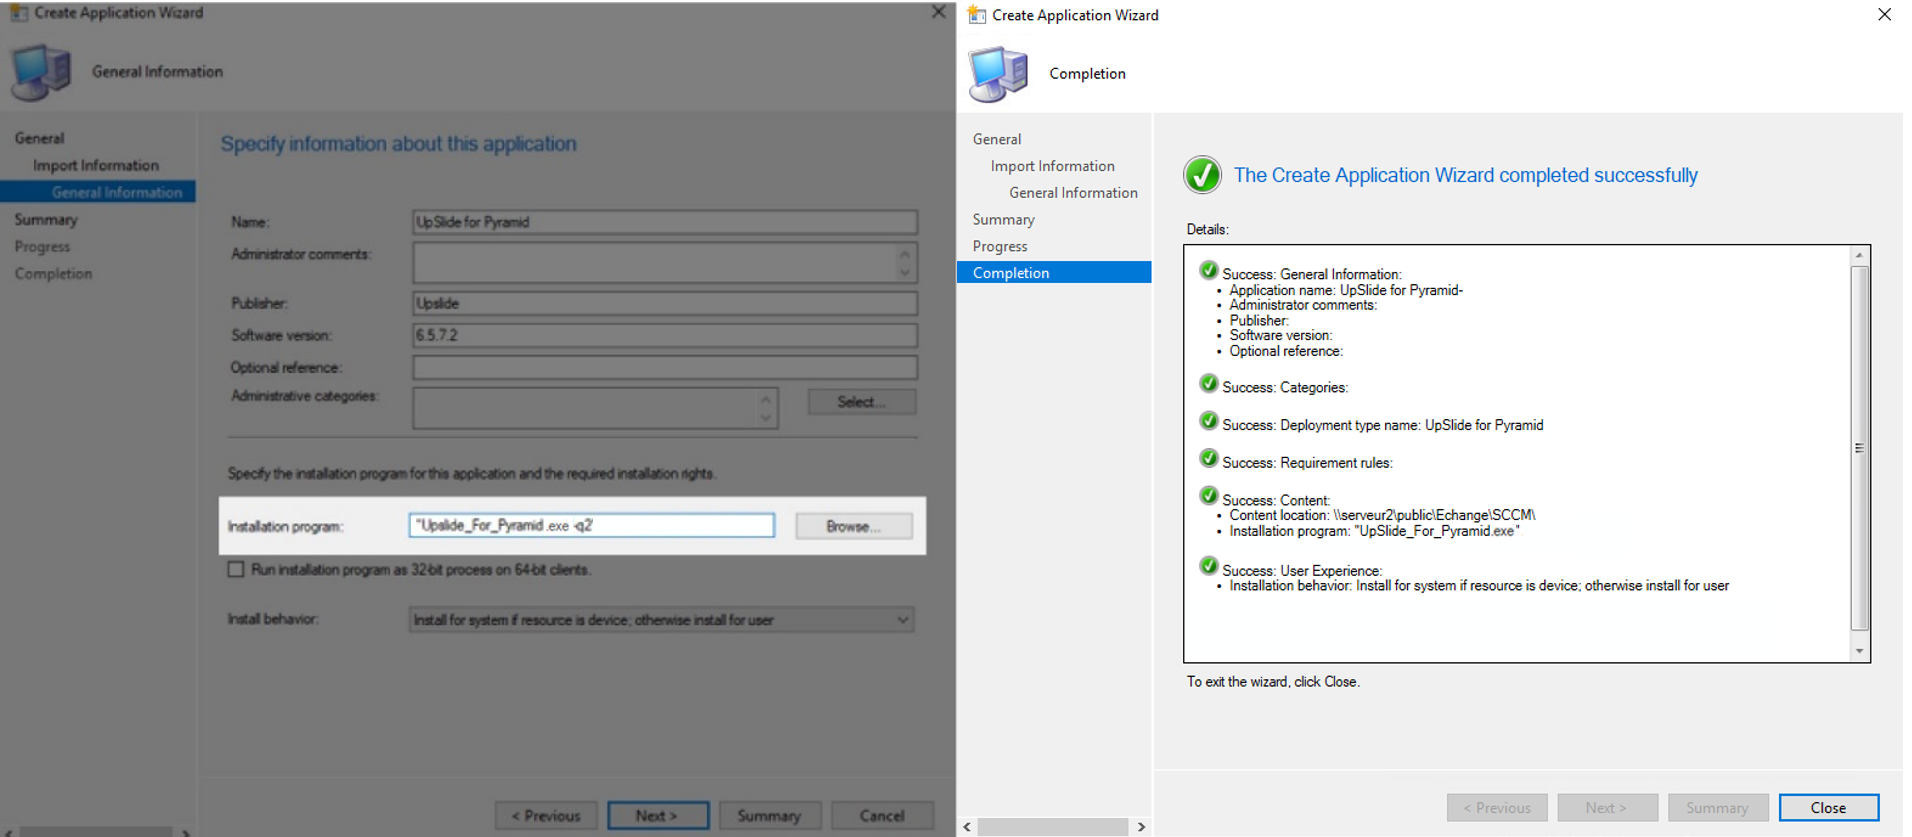This screenshot has height=837, width=1912.
Task: Select General step in left wizard sidebar
Action: (x=39, y=138)
